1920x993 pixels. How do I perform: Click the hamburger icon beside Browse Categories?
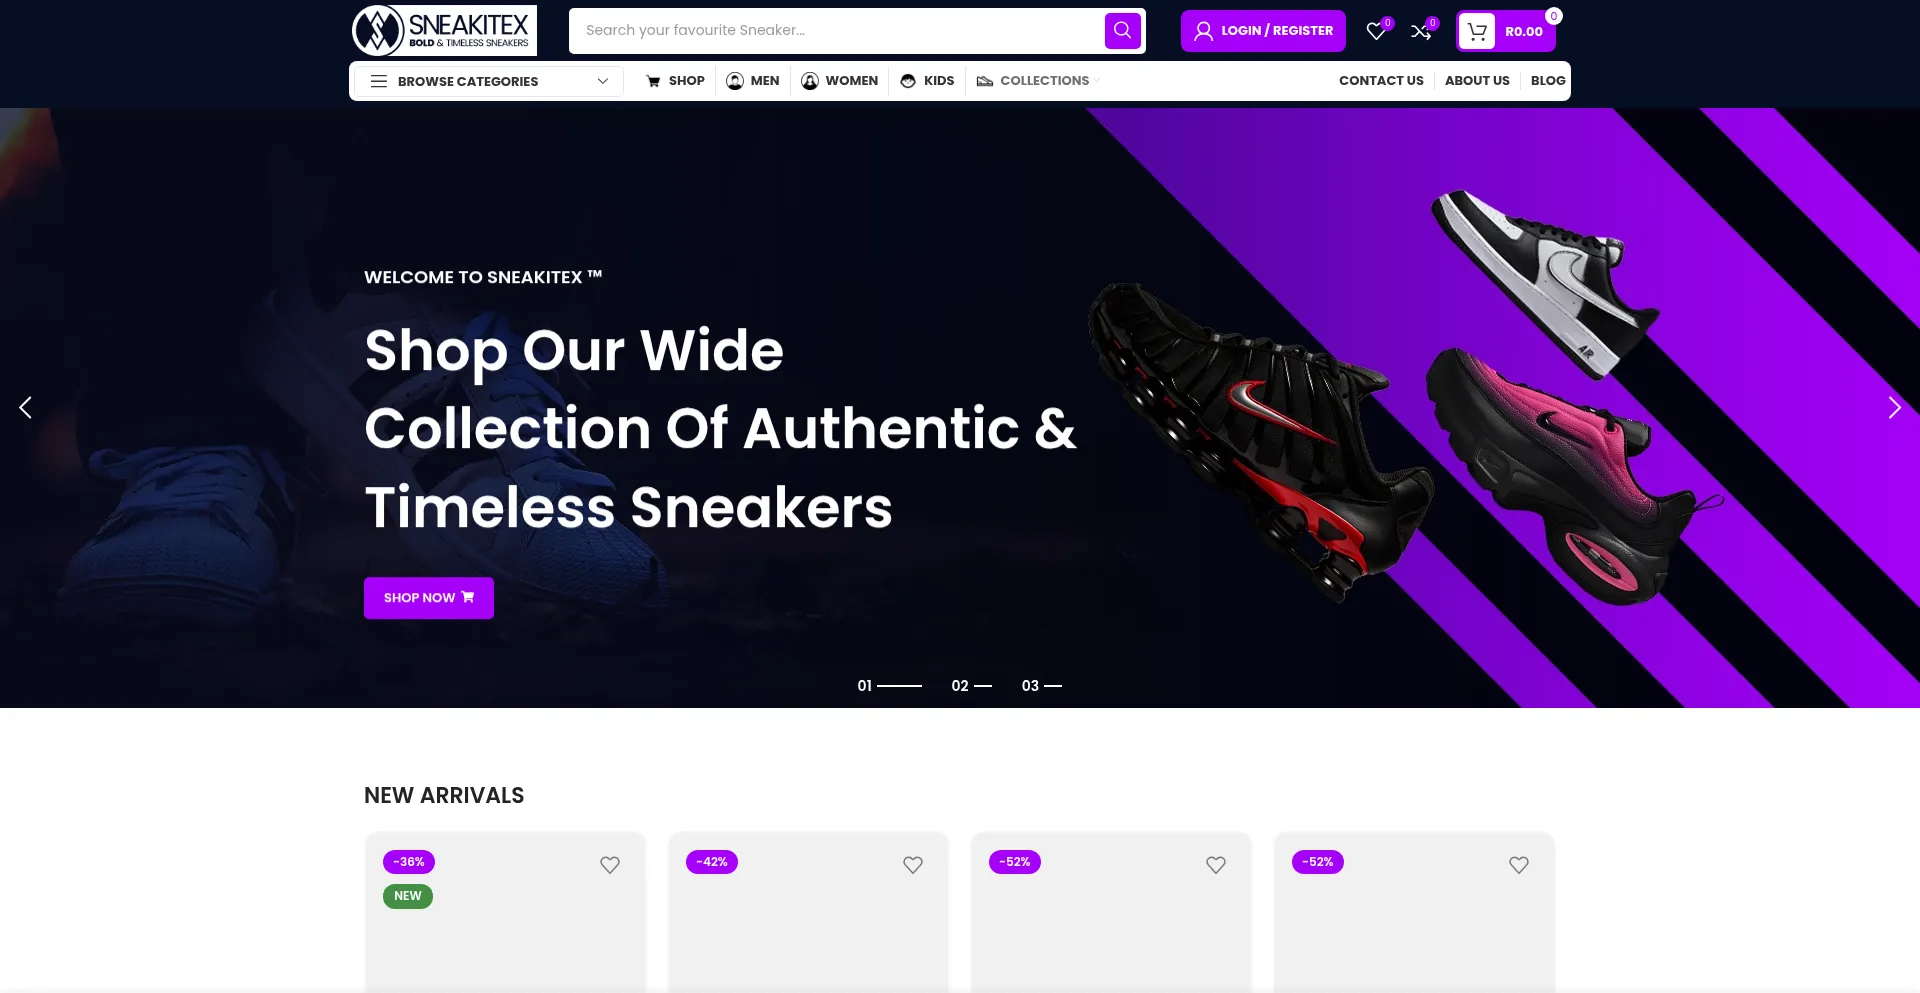coord(379,81)
